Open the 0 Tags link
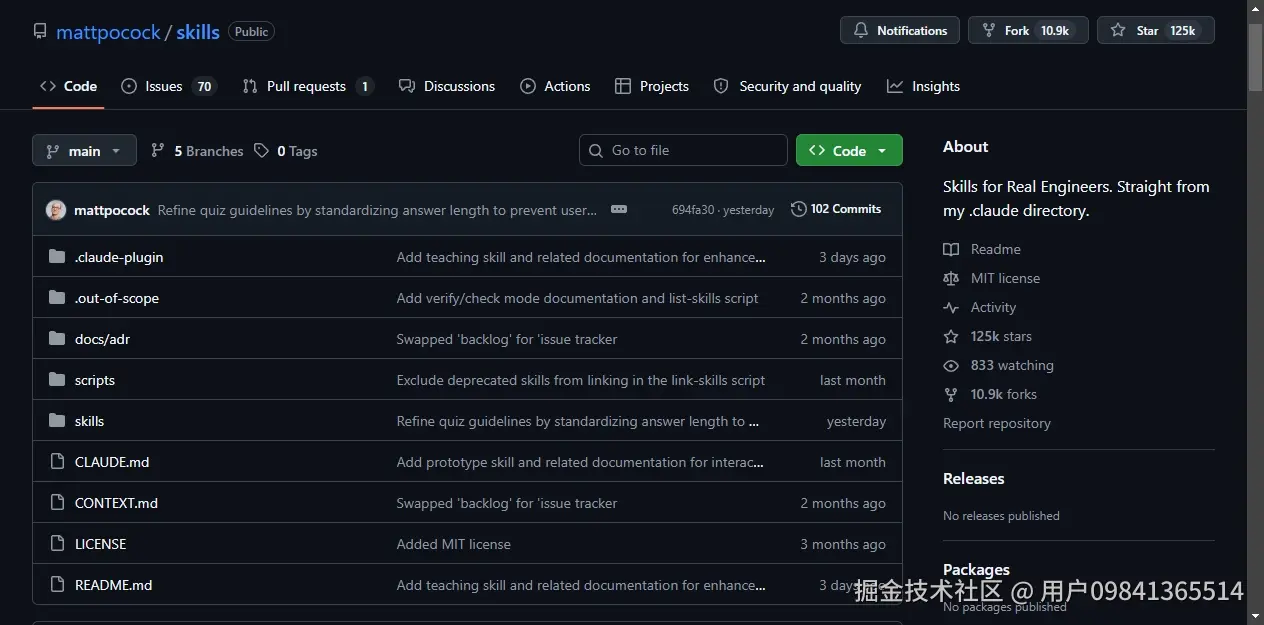Screen dimensions: 1264x625 [x=286, y=151]
